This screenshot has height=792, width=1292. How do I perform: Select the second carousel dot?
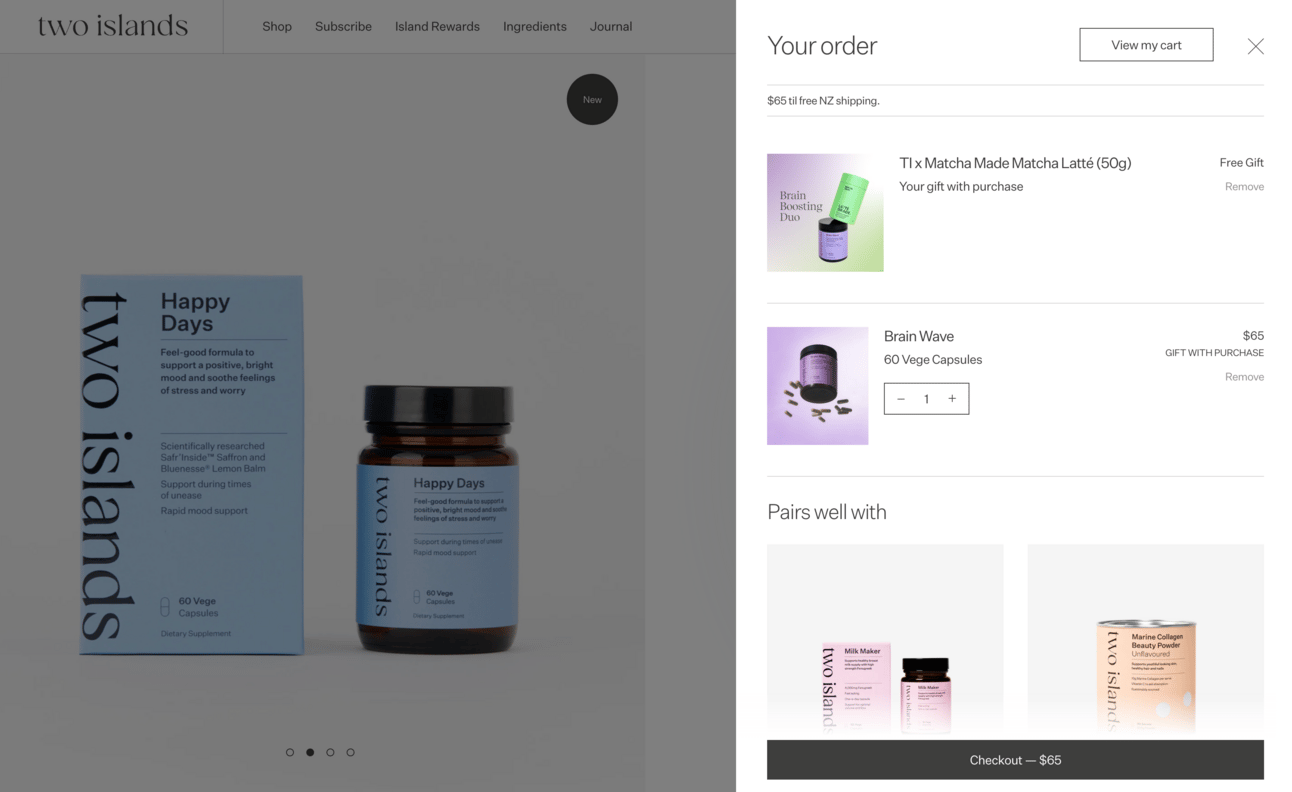pyautogui.click(x=310, y=752)
